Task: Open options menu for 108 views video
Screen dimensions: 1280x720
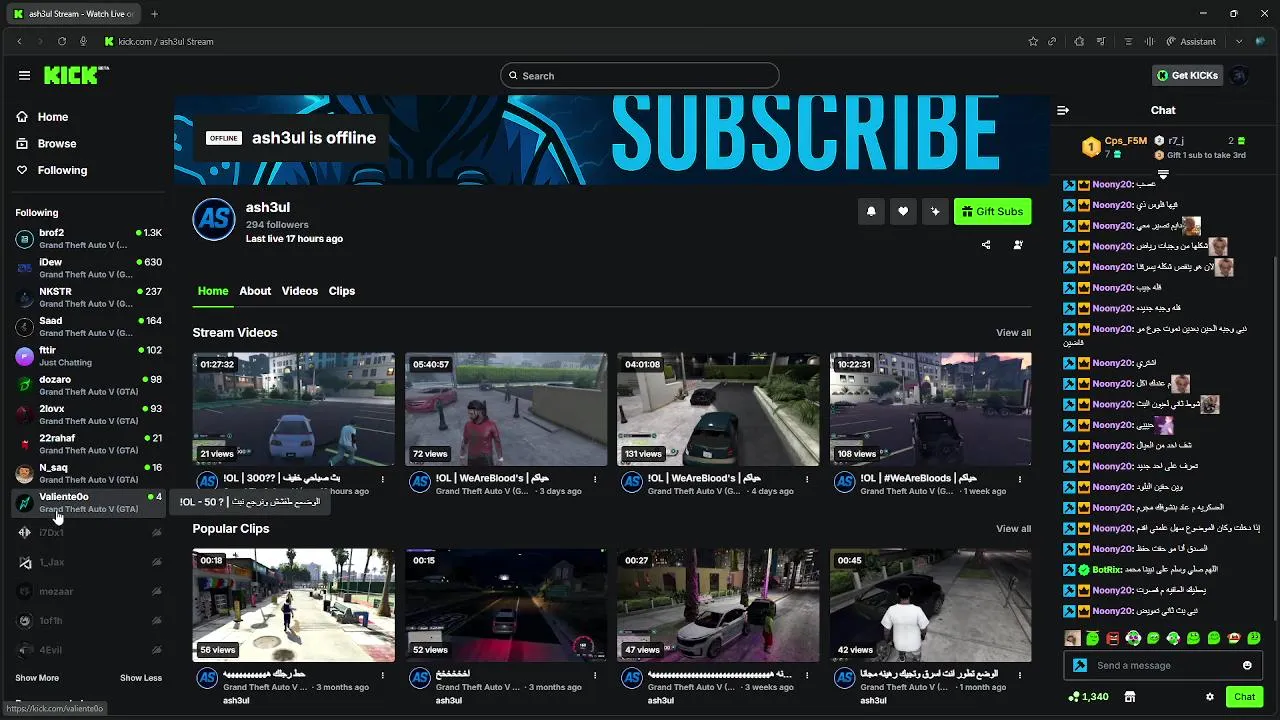Action: coord(1020,480)
